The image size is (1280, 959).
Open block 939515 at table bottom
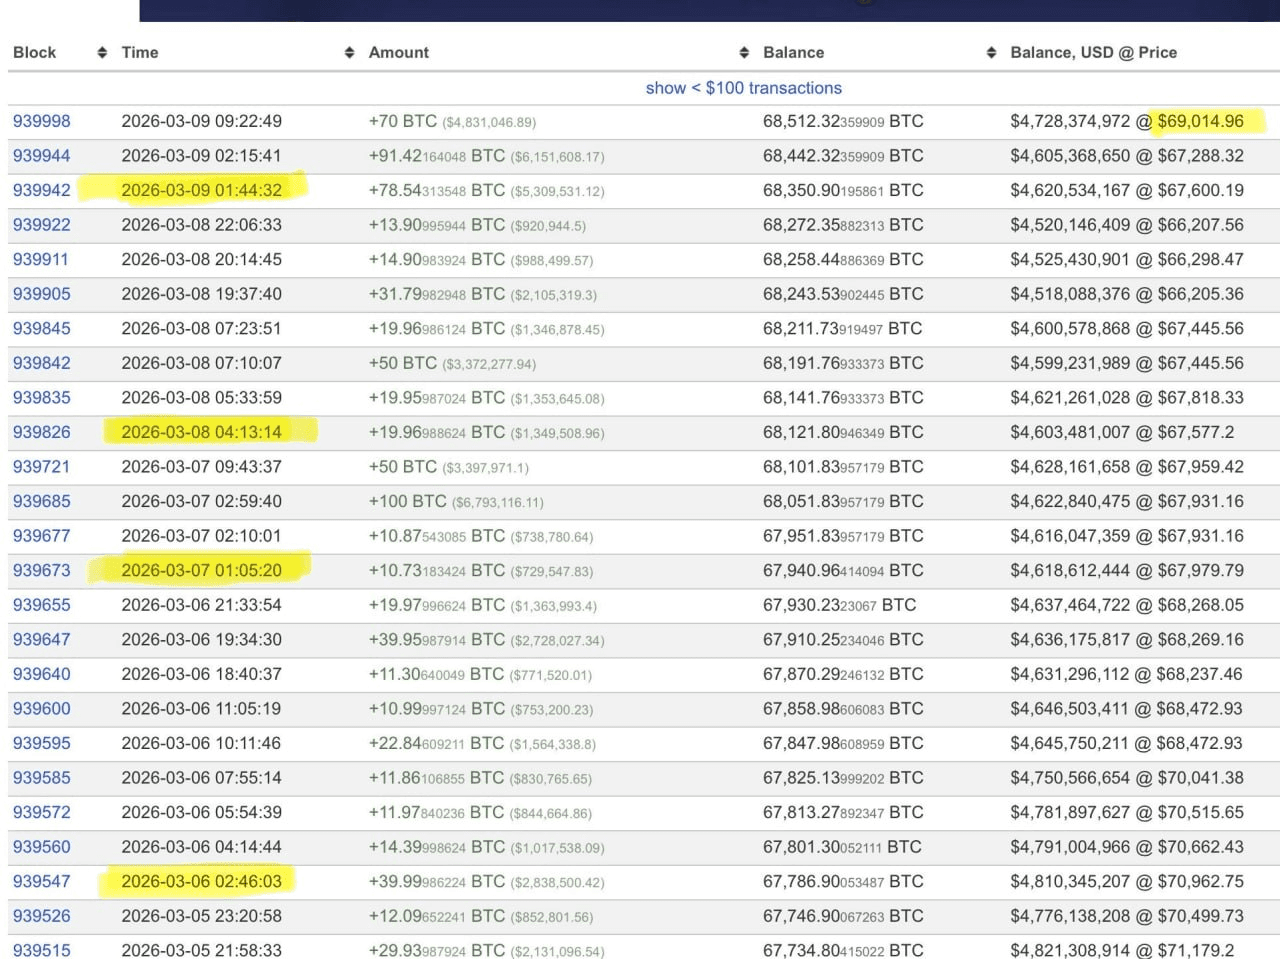pyautogui.click(x=42, y=949)
